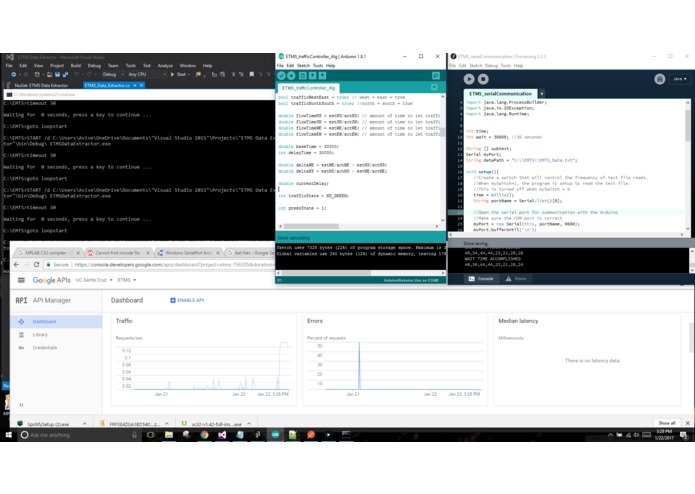The height and width of the screenshot is (494, 695).
Task: Open the Arduino Serial Monitor icon
Action: (x=436, y=76)
